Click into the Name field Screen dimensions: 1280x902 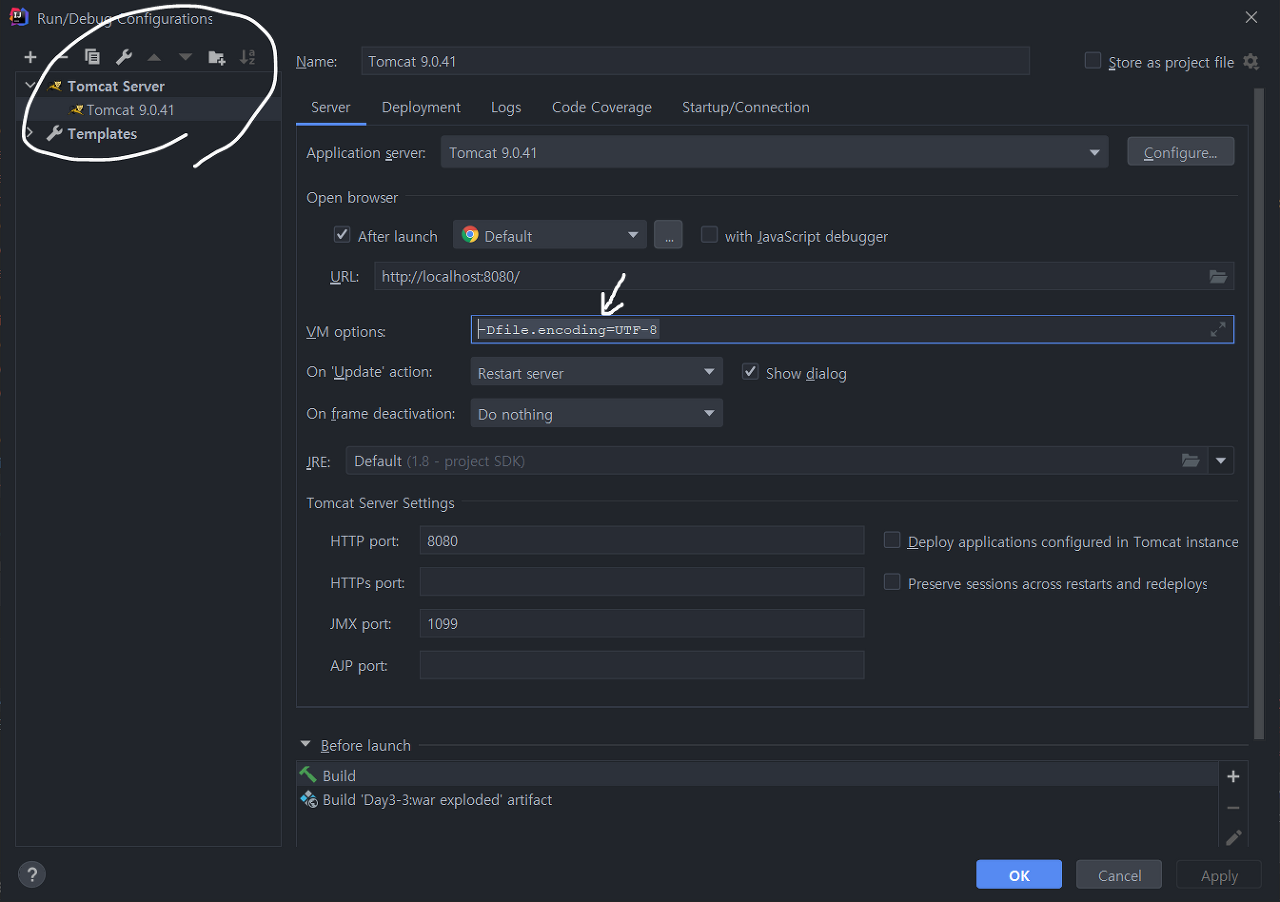694,61
